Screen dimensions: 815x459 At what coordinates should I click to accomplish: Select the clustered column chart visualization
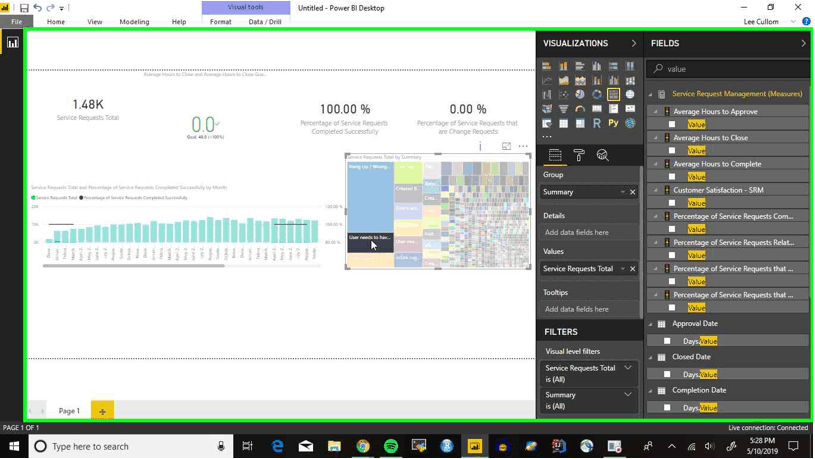click(597, 66)
